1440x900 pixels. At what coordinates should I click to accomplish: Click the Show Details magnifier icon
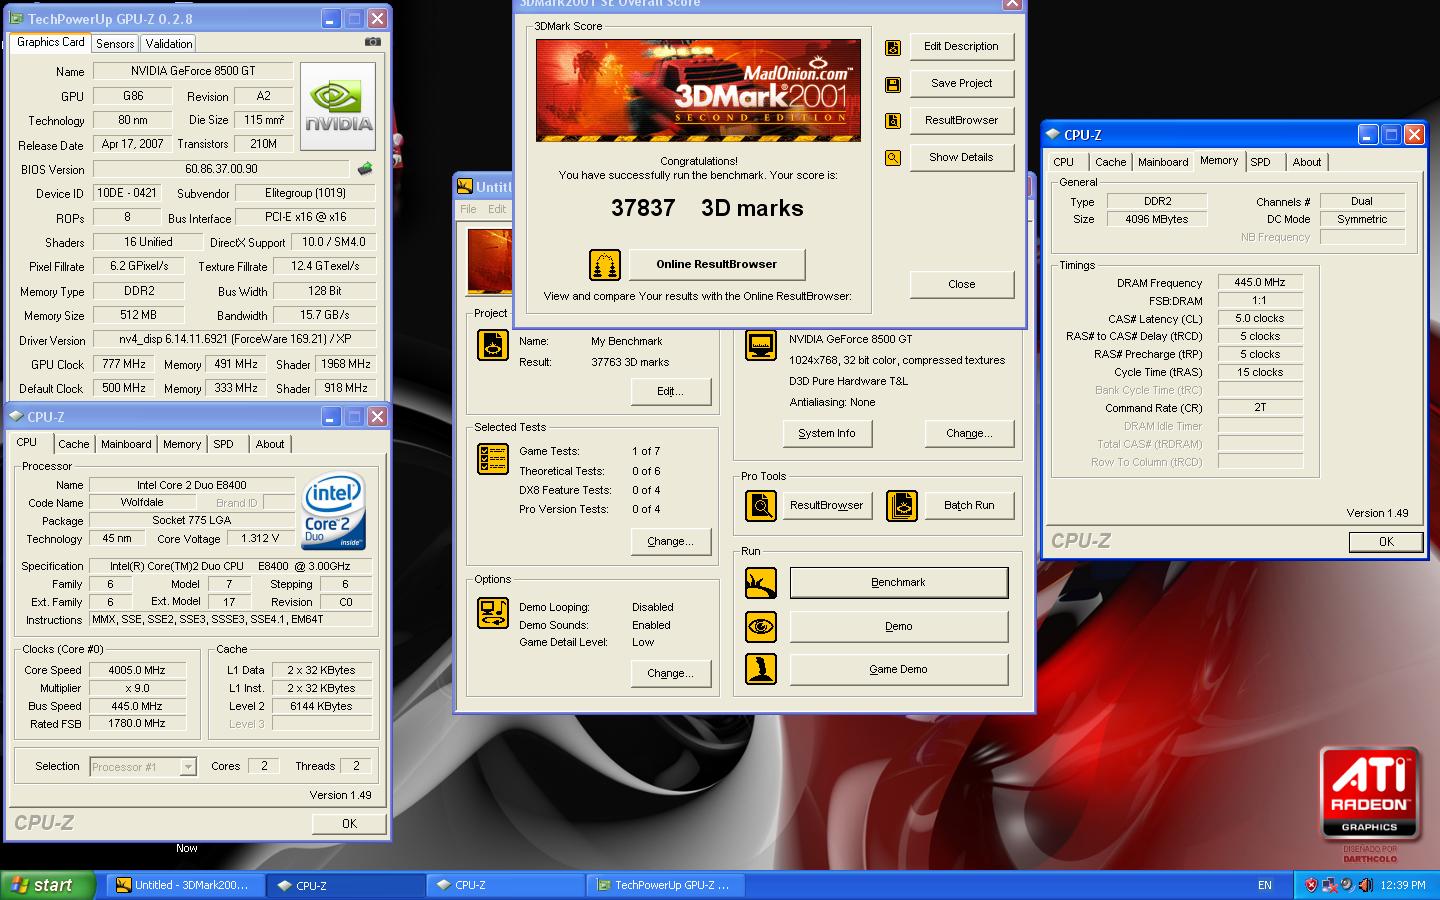click(x=893, y=158)
